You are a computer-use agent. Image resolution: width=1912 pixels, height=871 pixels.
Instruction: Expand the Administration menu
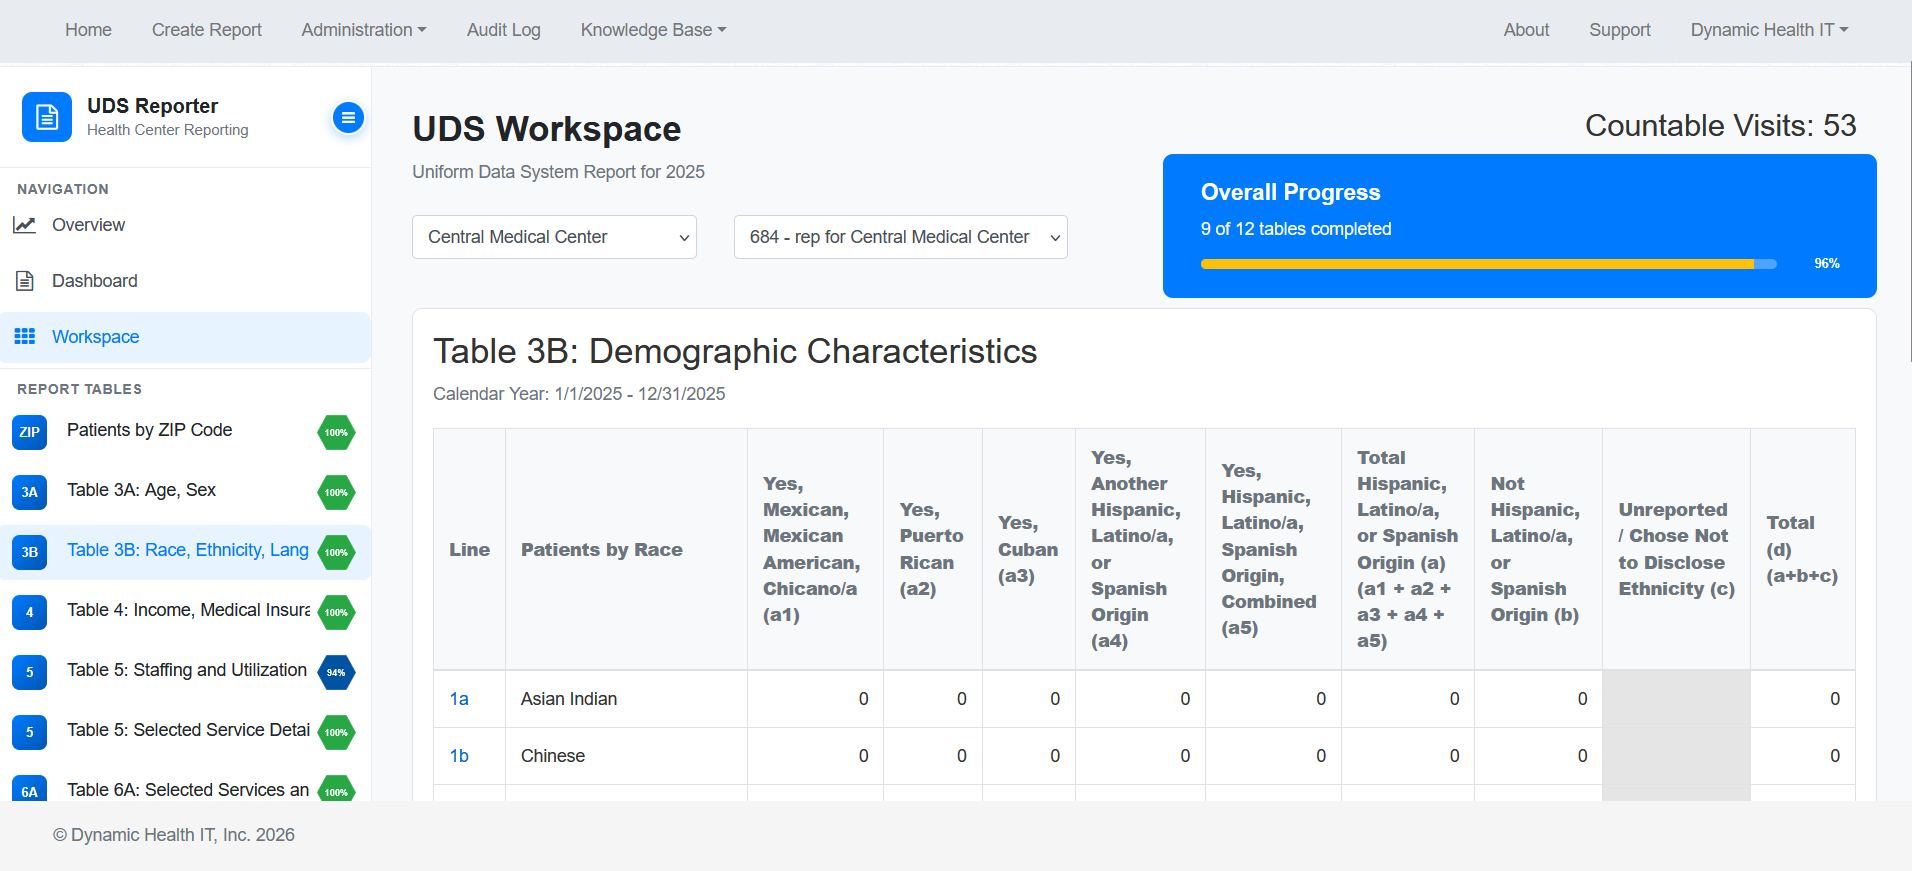pos(363,30)
